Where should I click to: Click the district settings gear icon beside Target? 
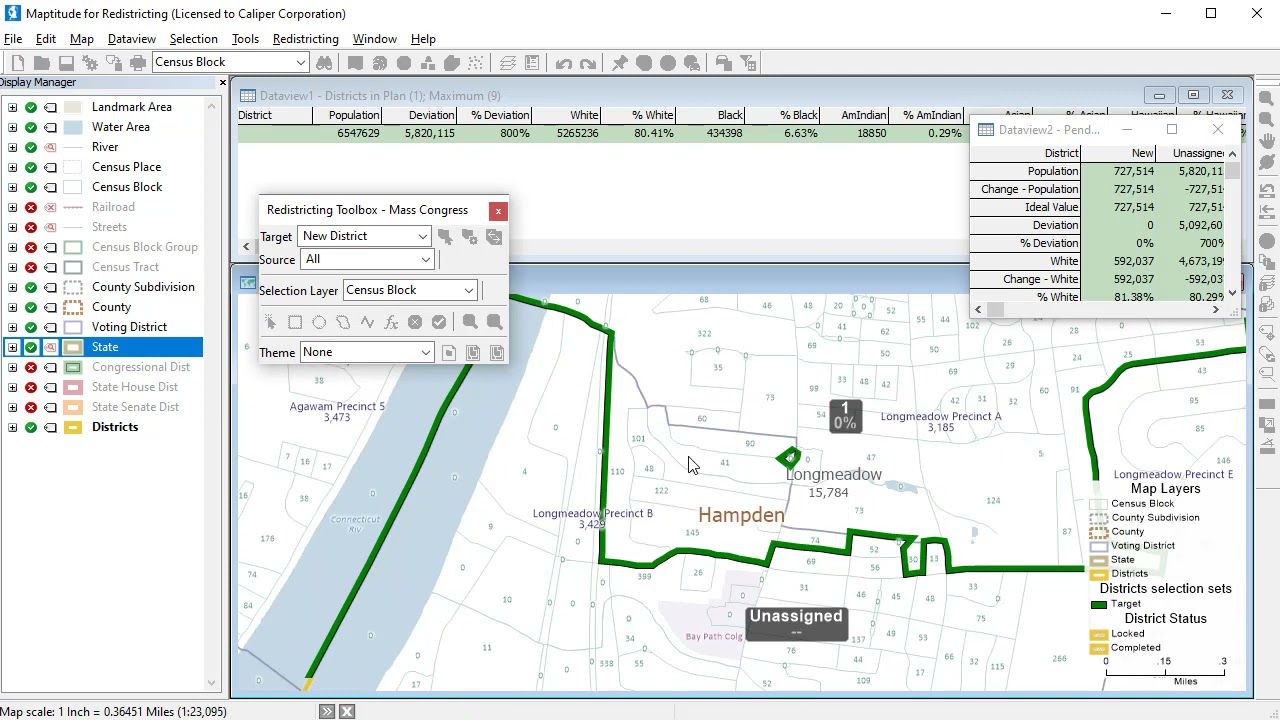pyautogui.click(x=469, y=237)
